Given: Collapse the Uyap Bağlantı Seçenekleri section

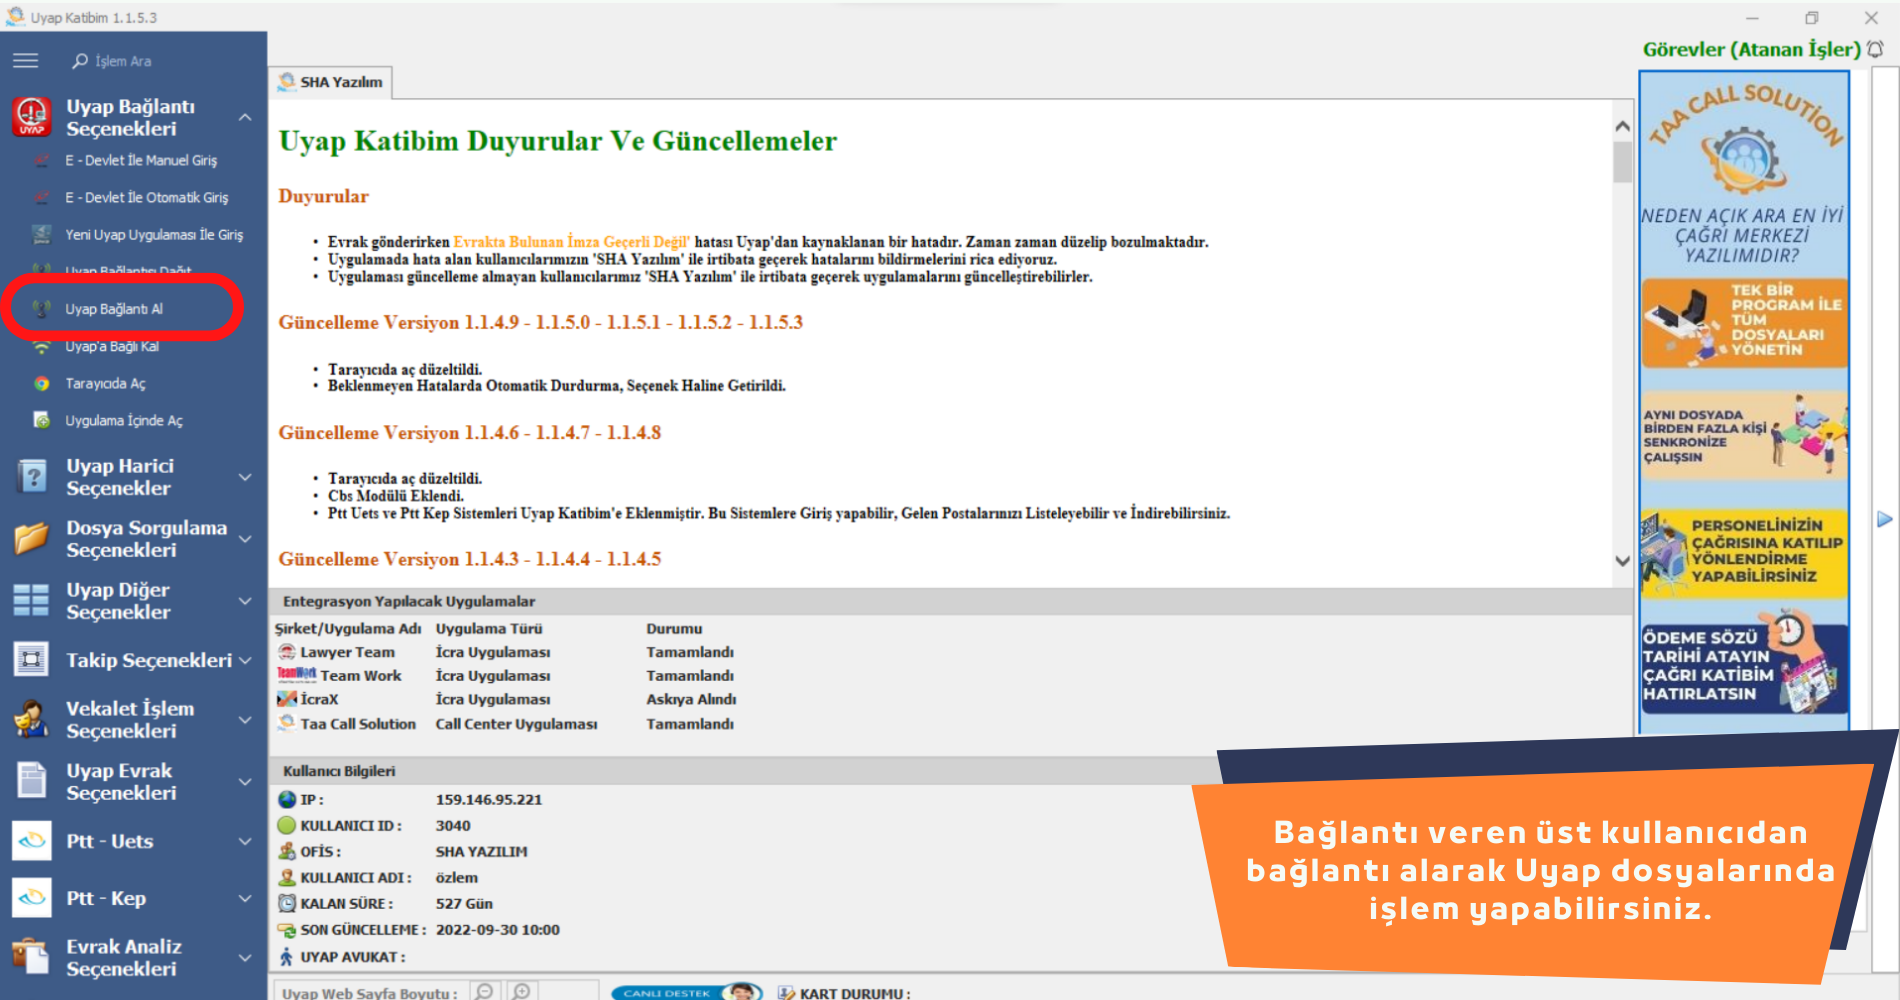Looking at the screenshot, I should 245,118.
